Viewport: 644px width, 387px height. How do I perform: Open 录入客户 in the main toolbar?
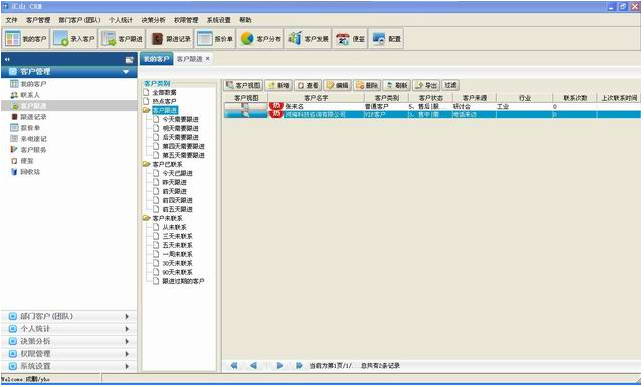tap(74, 39)
